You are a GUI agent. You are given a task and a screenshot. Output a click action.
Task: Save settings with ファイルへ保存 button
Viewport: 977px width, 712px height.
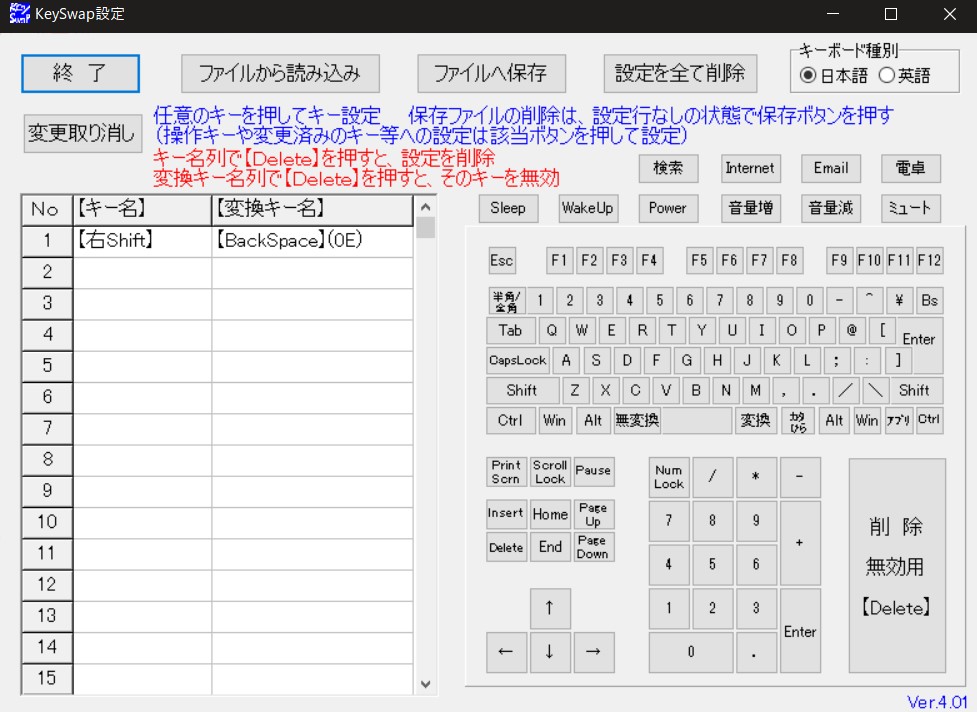pos(491,74)
